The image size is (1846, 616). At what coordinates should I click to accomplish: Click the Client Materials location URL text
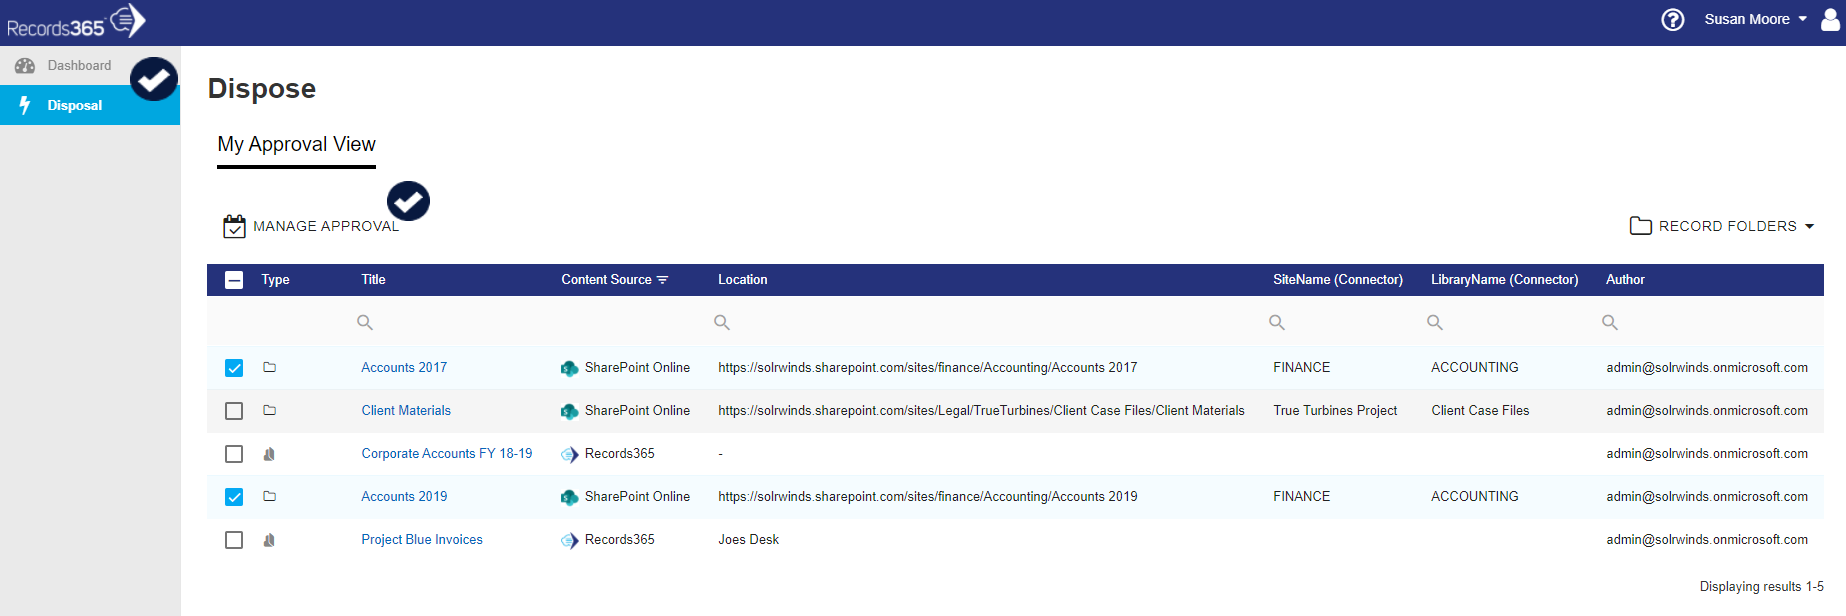pyautogui.click(x=981, y=410)
